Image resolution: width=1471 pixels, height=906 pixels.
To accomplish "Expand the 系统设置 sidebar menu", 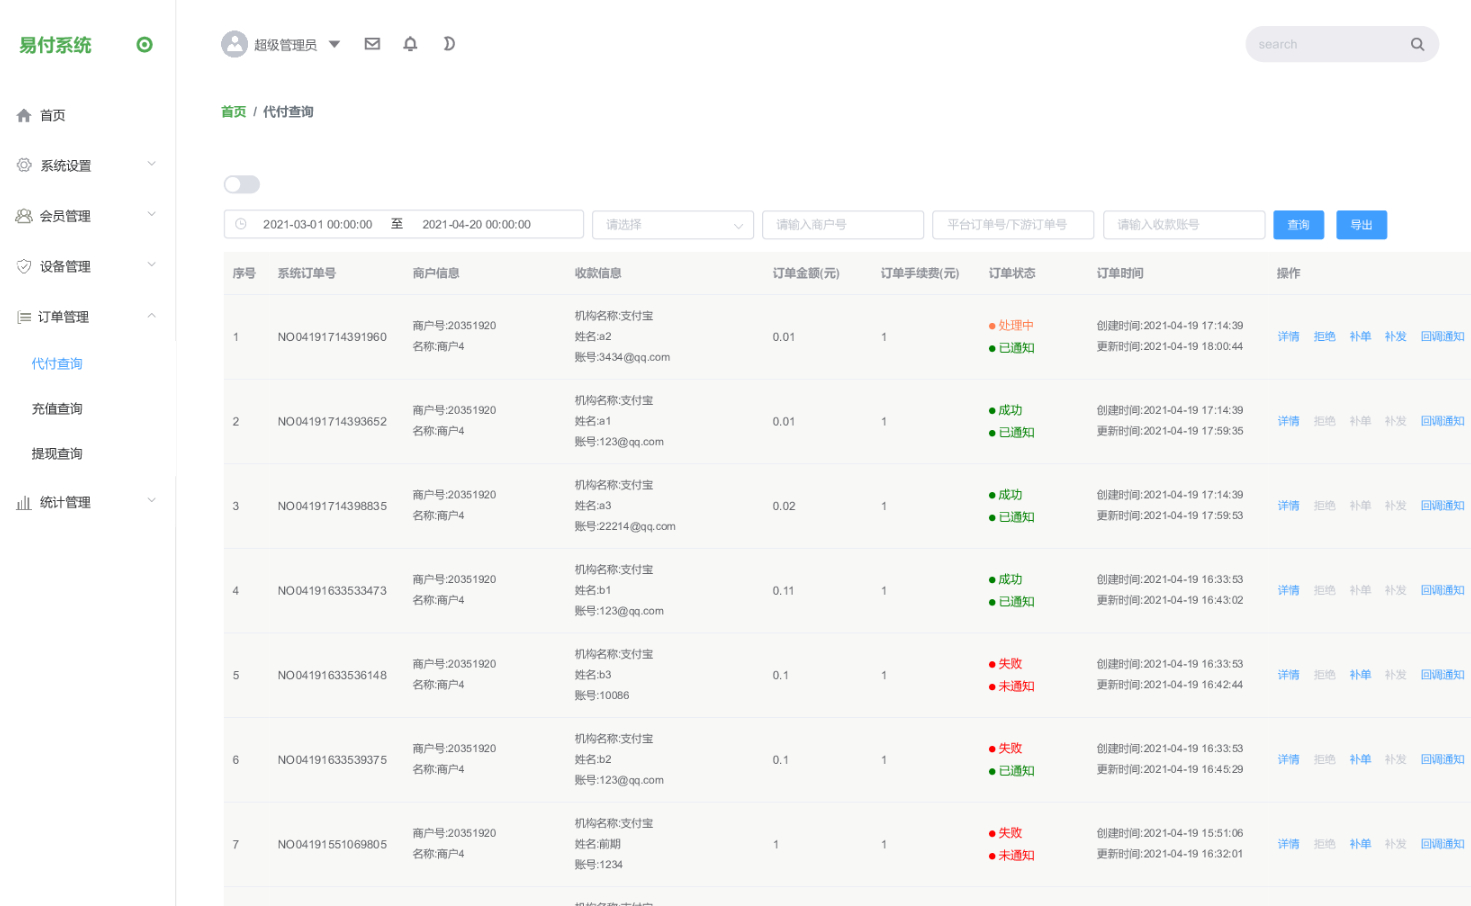I will pos(87,166).
